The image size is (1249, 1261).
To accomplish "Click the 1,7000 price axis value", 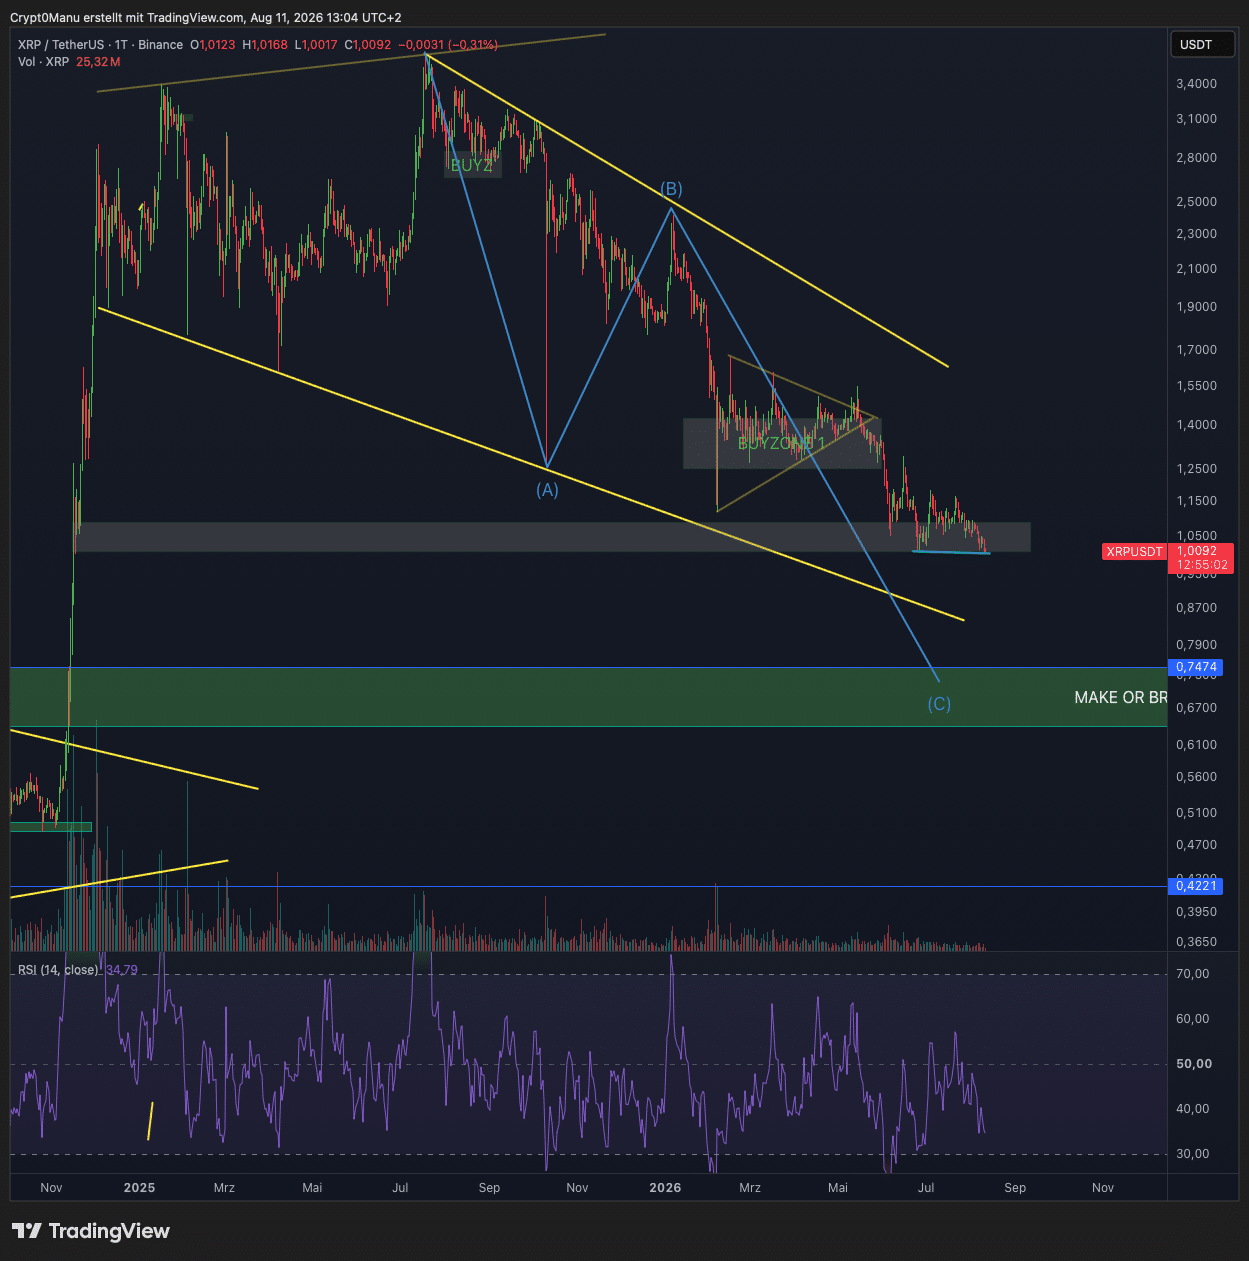I will (1197, 350).
